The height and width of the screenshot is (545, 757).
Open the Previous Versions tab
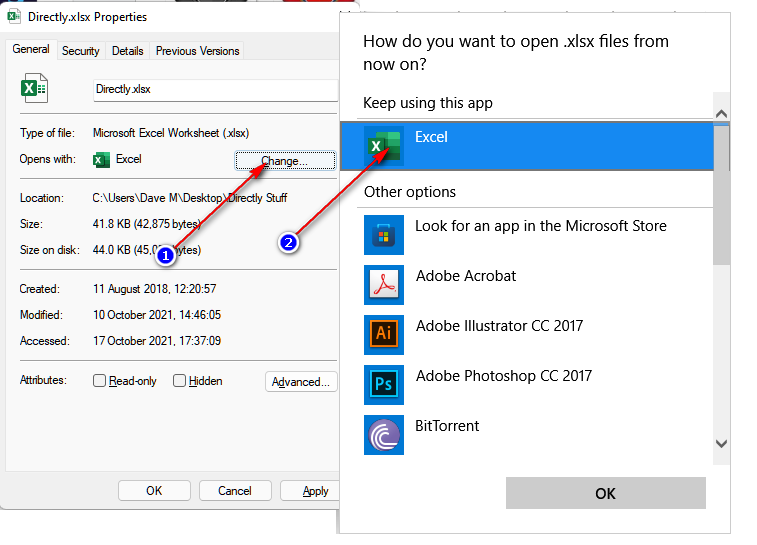(x=197, y=51)
